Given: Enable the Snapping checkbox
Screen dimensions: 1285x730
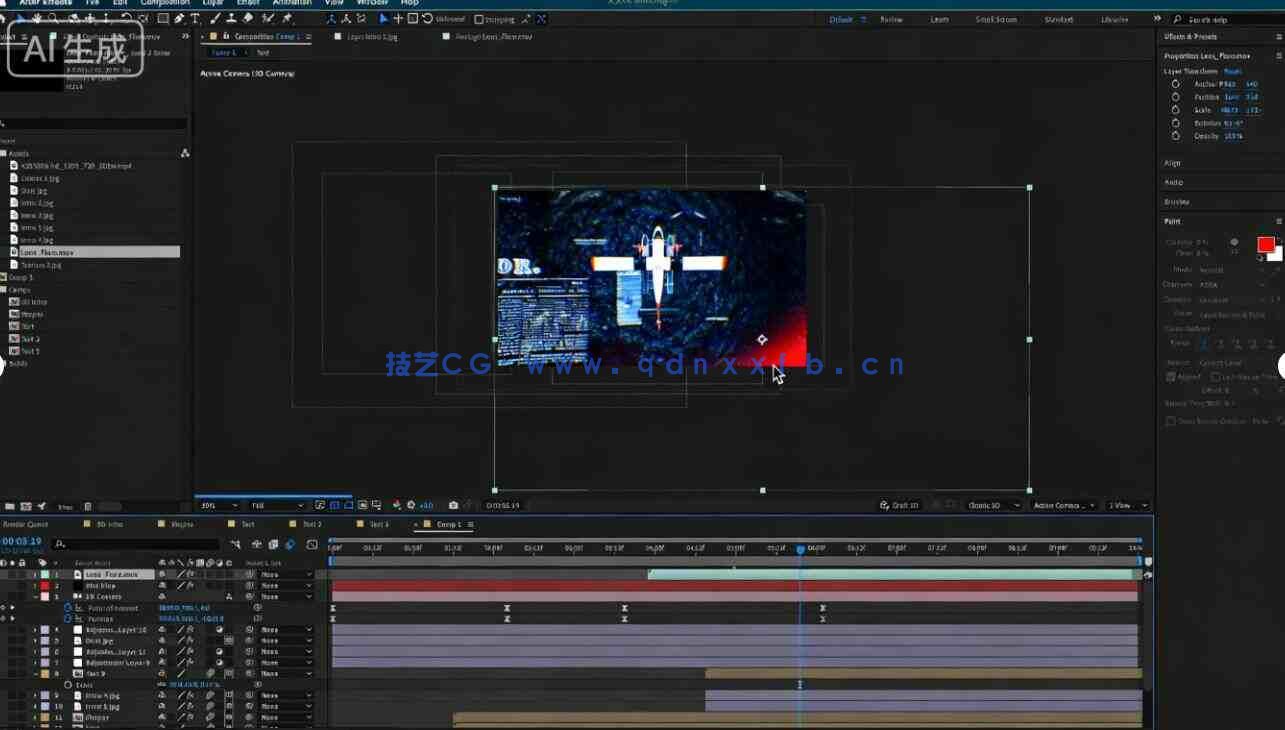Looking at the screenshot, I should click(479, 19).
